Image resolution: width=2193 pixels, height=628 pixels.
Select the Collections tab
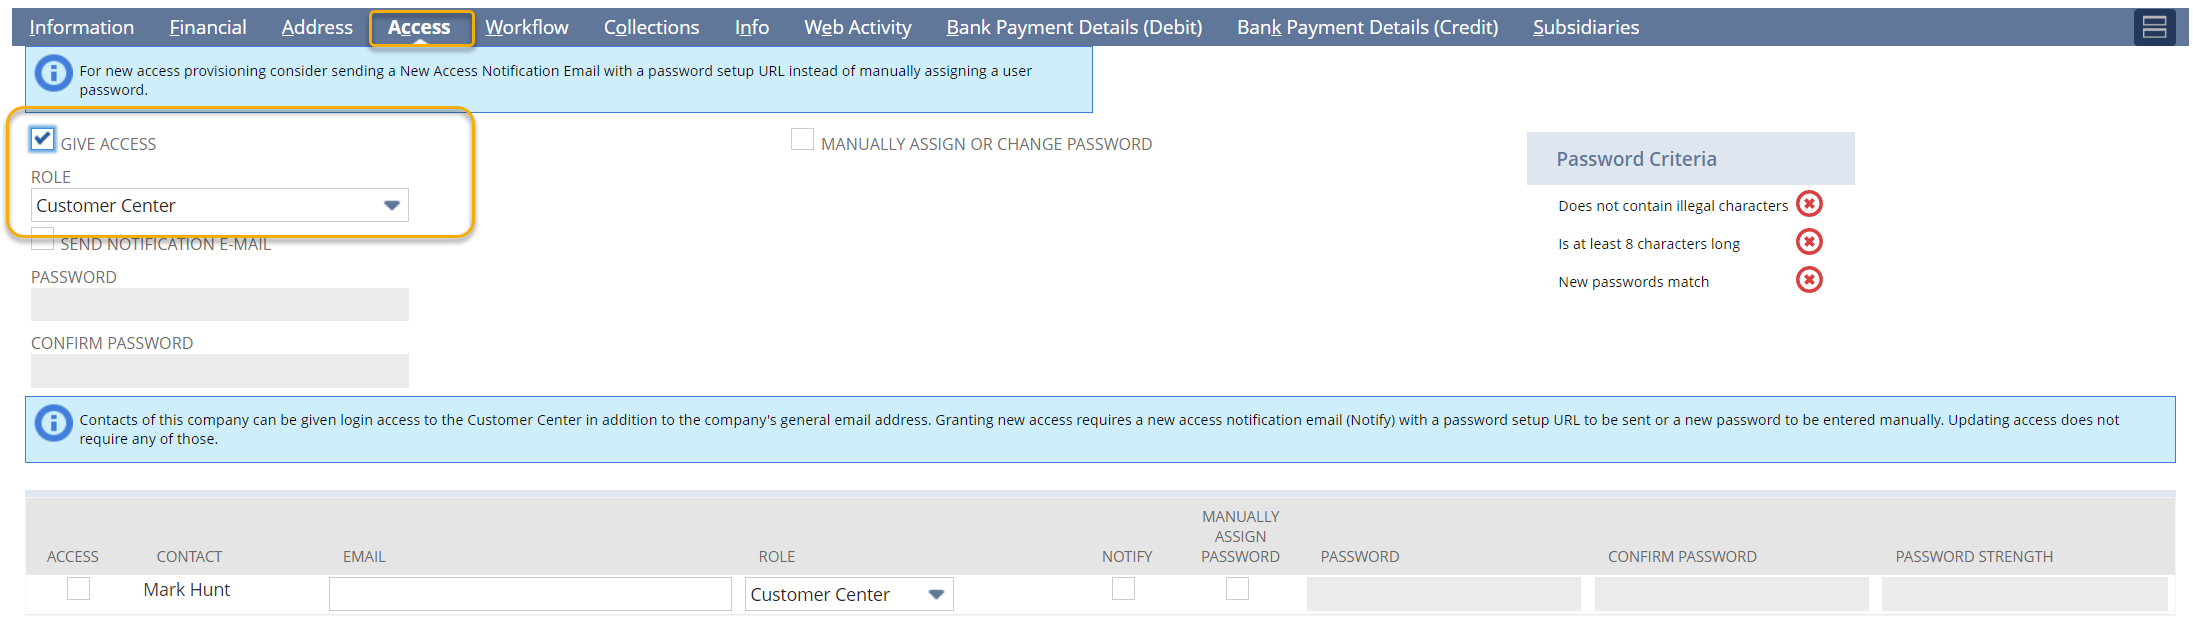pos(651,28)
